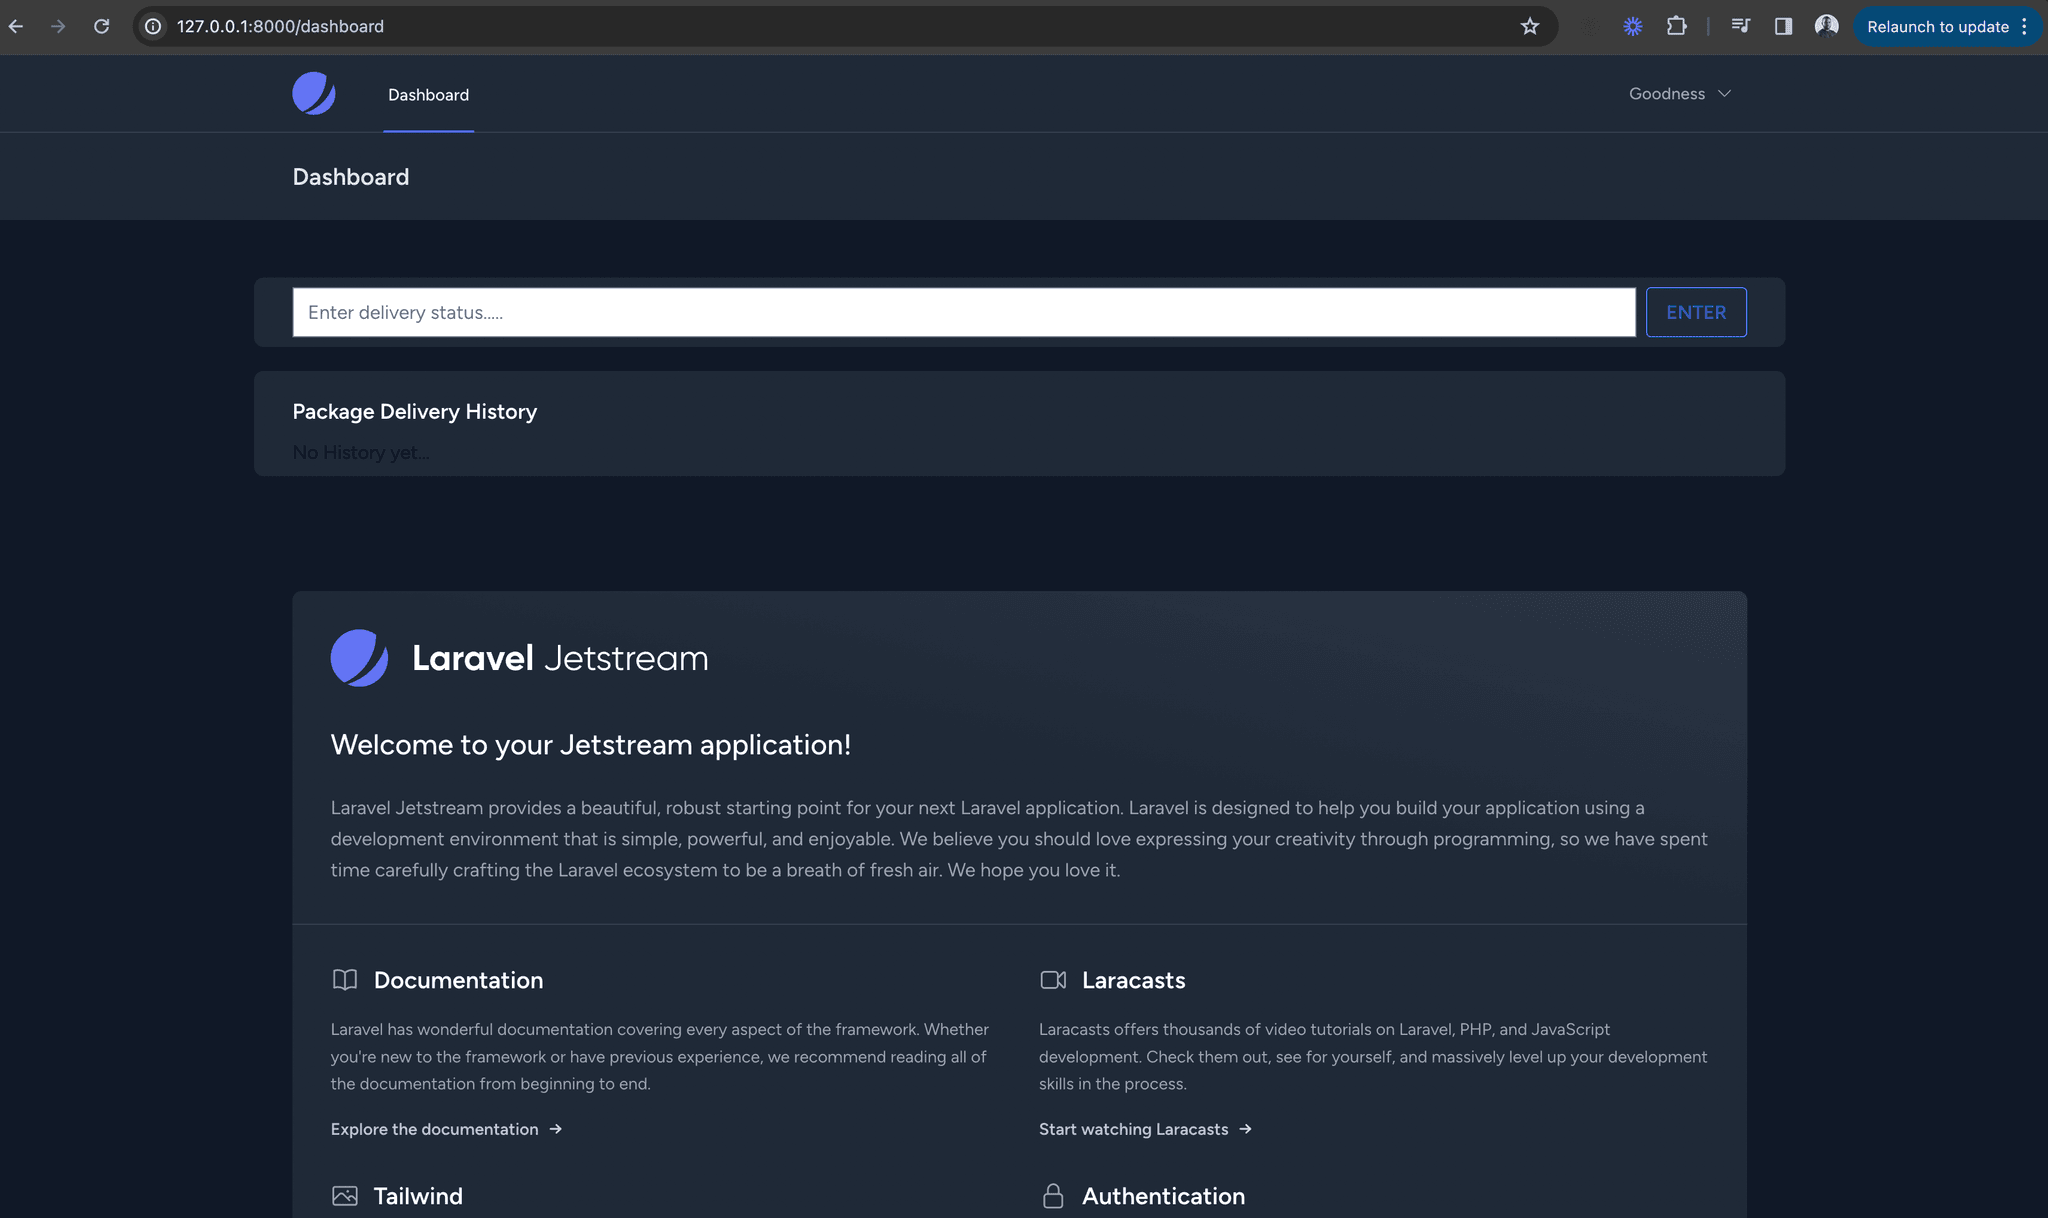Open the browser side panel icon

[1782, 26]
